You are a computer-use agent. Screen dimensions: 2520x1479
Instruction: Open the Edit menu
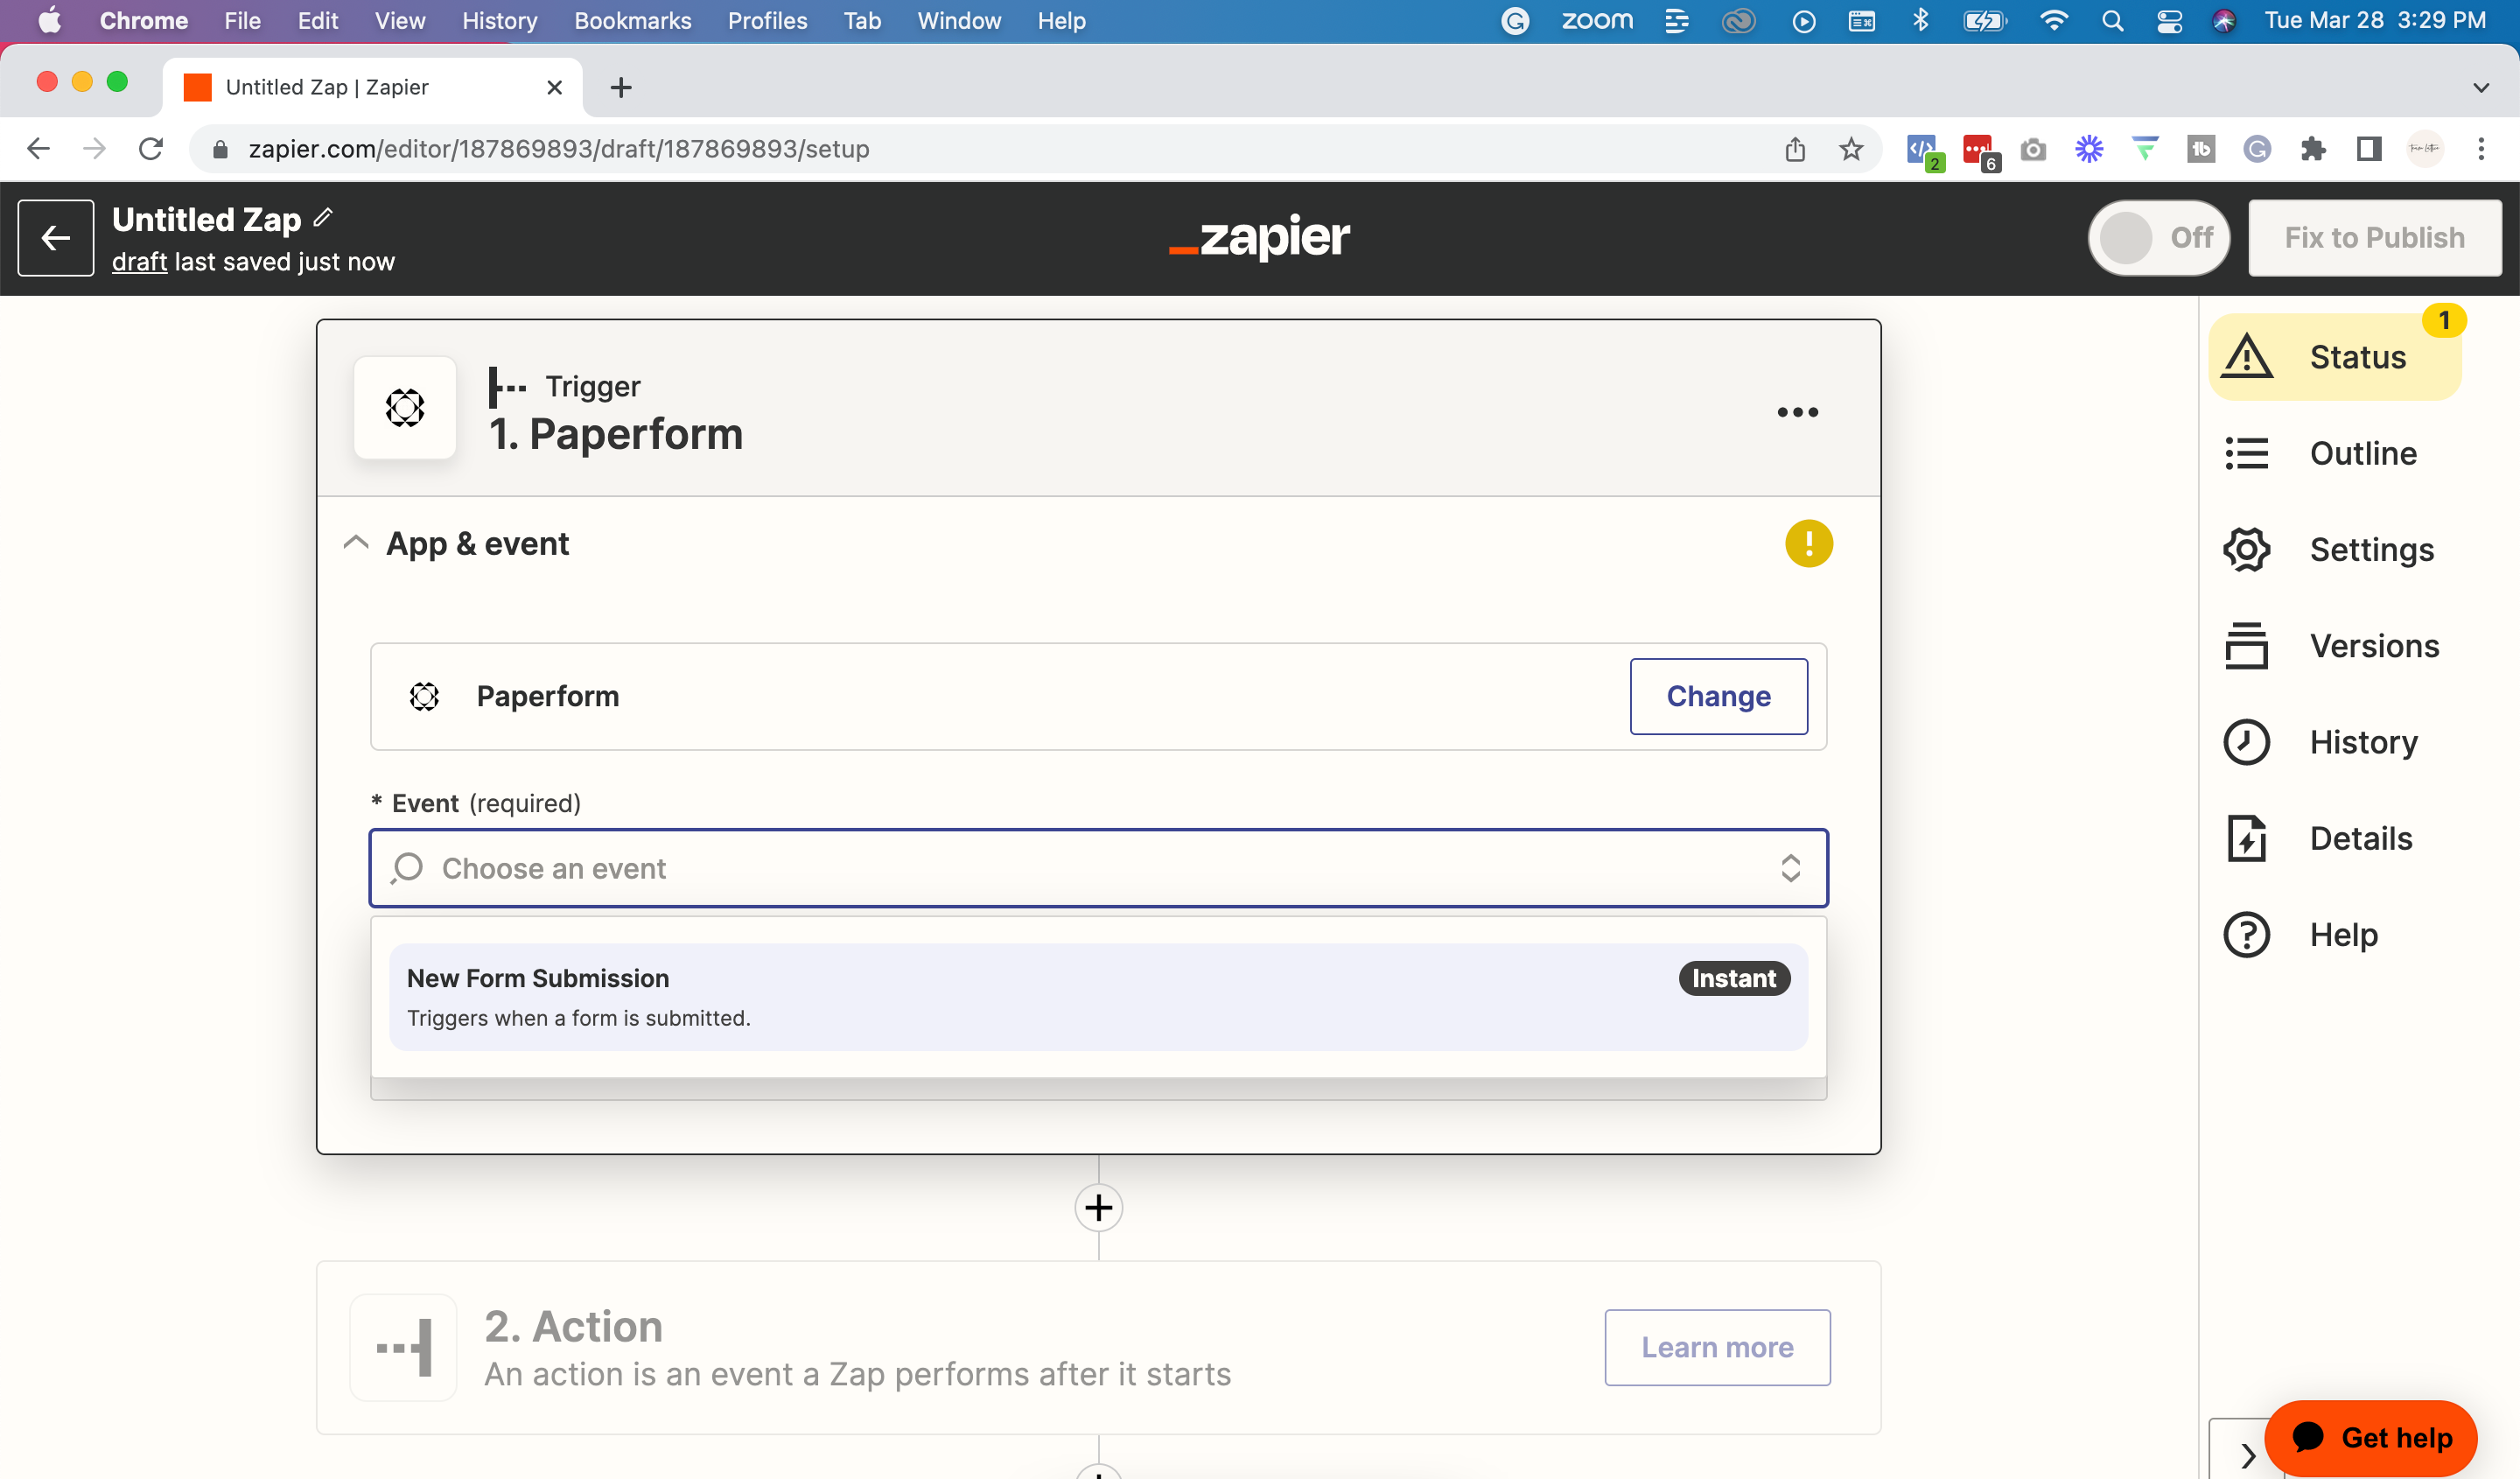(x=318, y=21)
